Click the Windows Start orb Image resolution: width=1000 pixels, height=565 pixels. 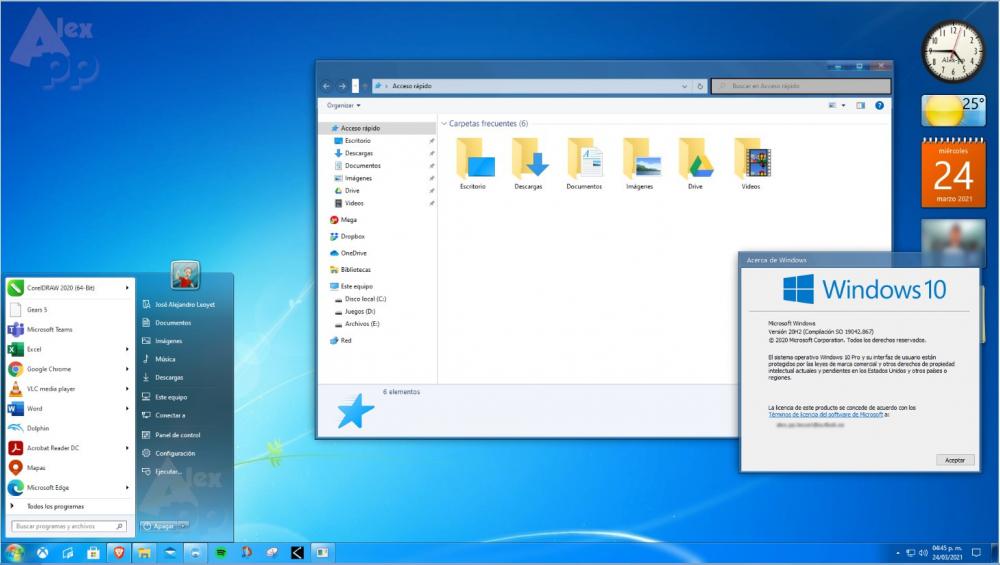14,553
